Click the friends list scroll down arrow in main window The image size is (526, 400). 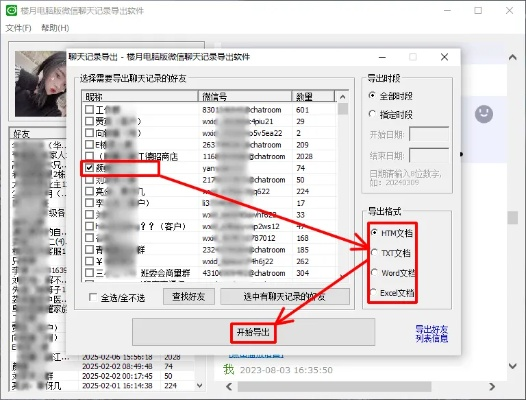[200, 386]
